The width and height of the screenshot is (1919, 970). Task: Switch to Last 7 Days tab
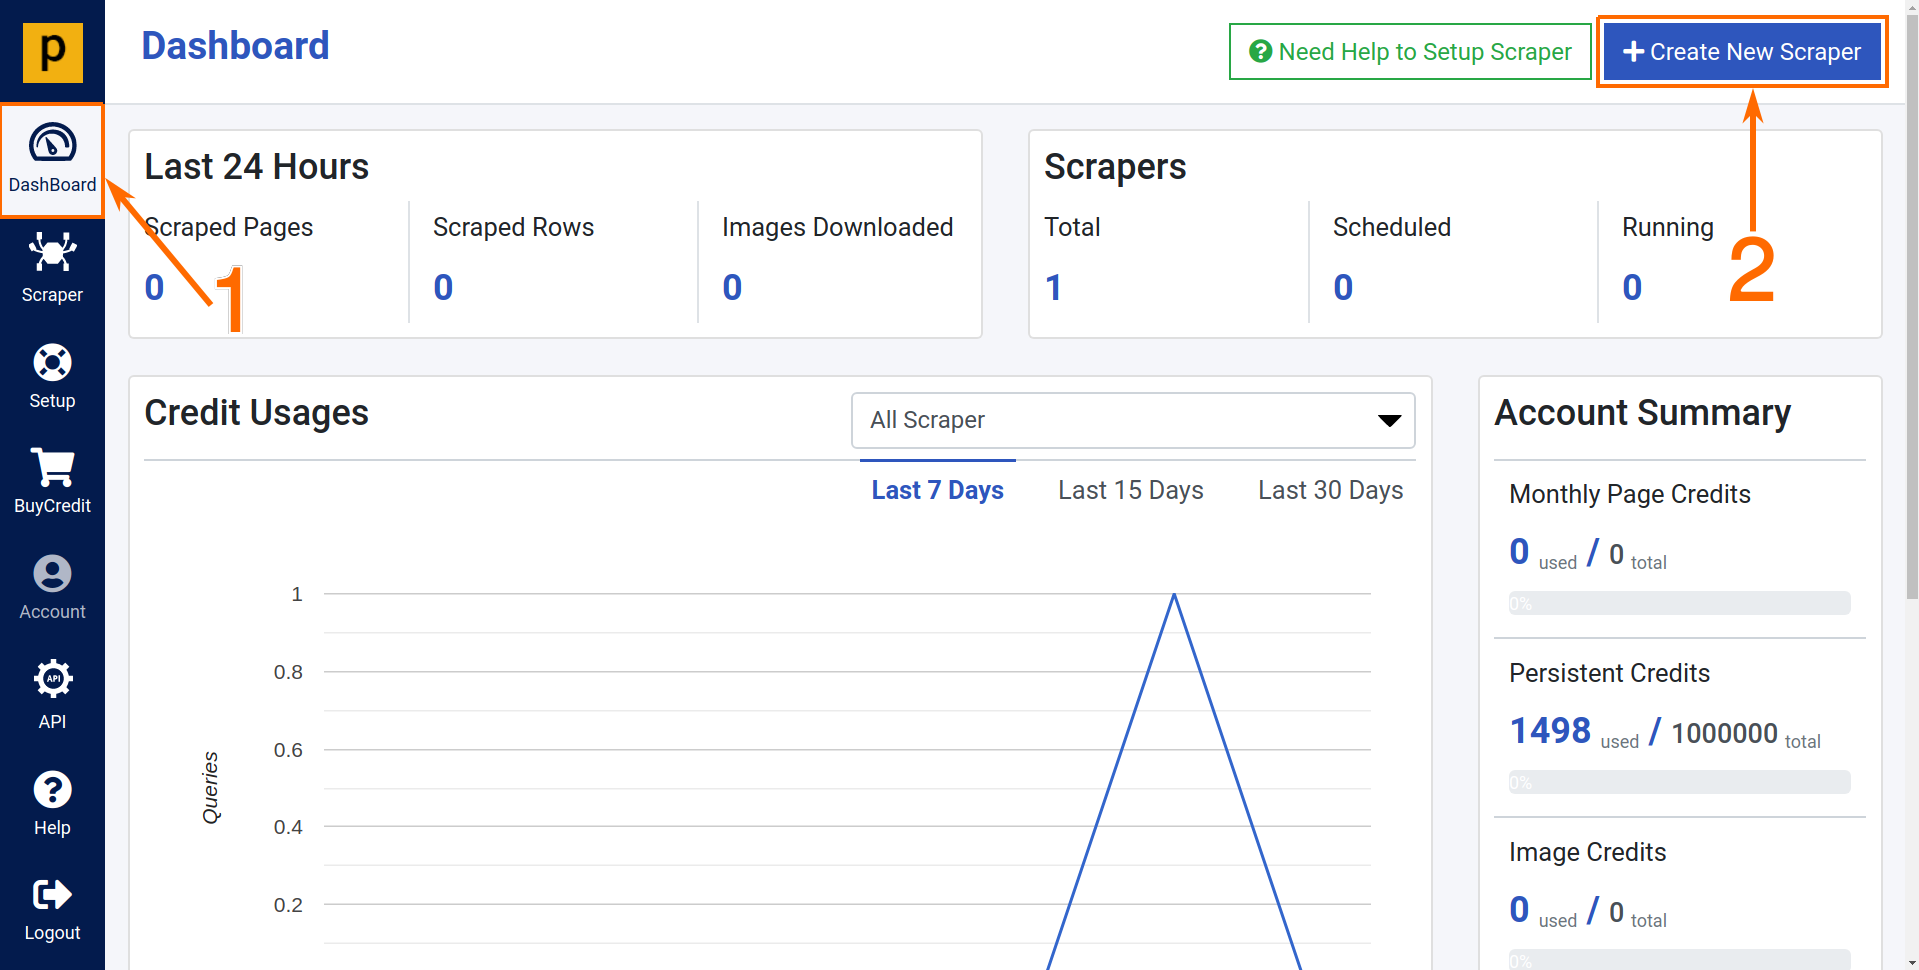937,490
